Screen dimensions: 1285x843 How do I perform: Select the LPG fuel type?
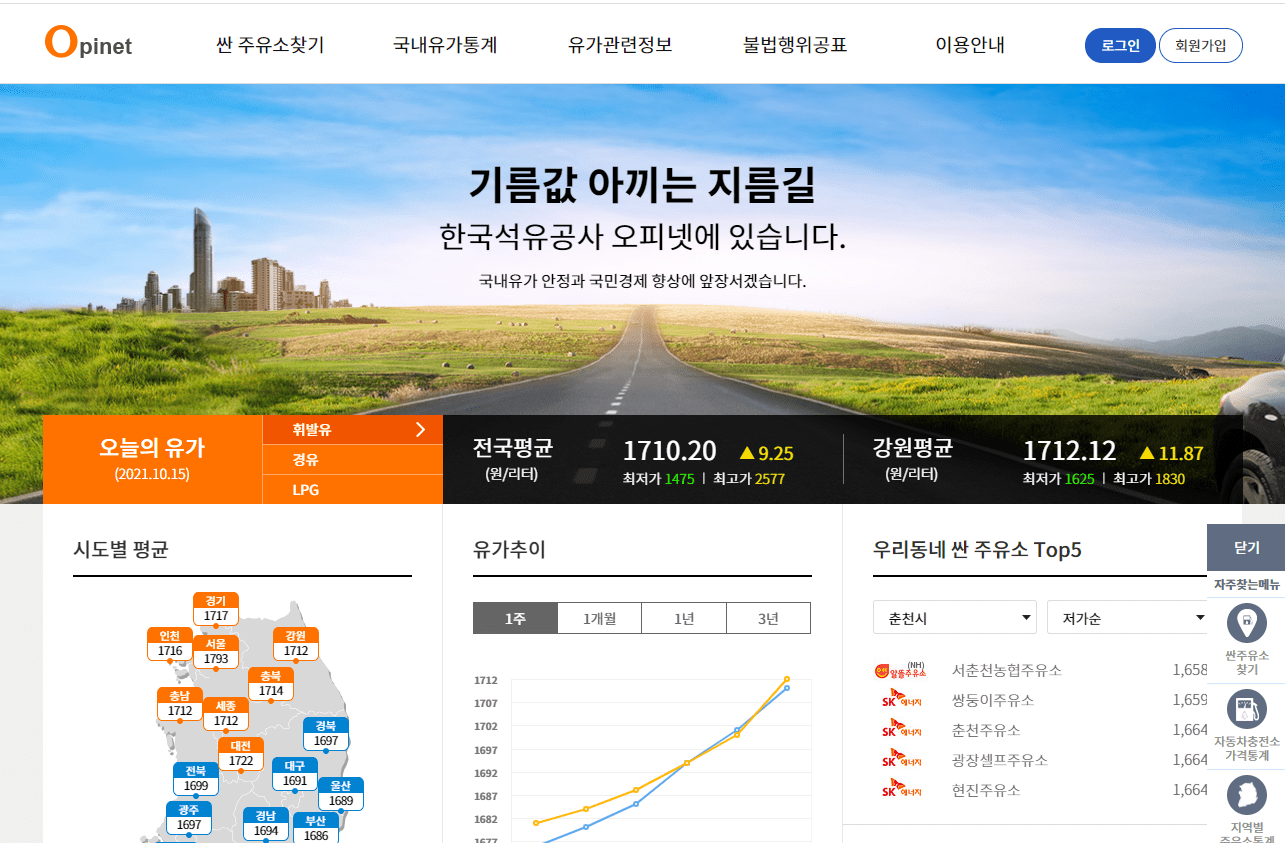[352, 490]
